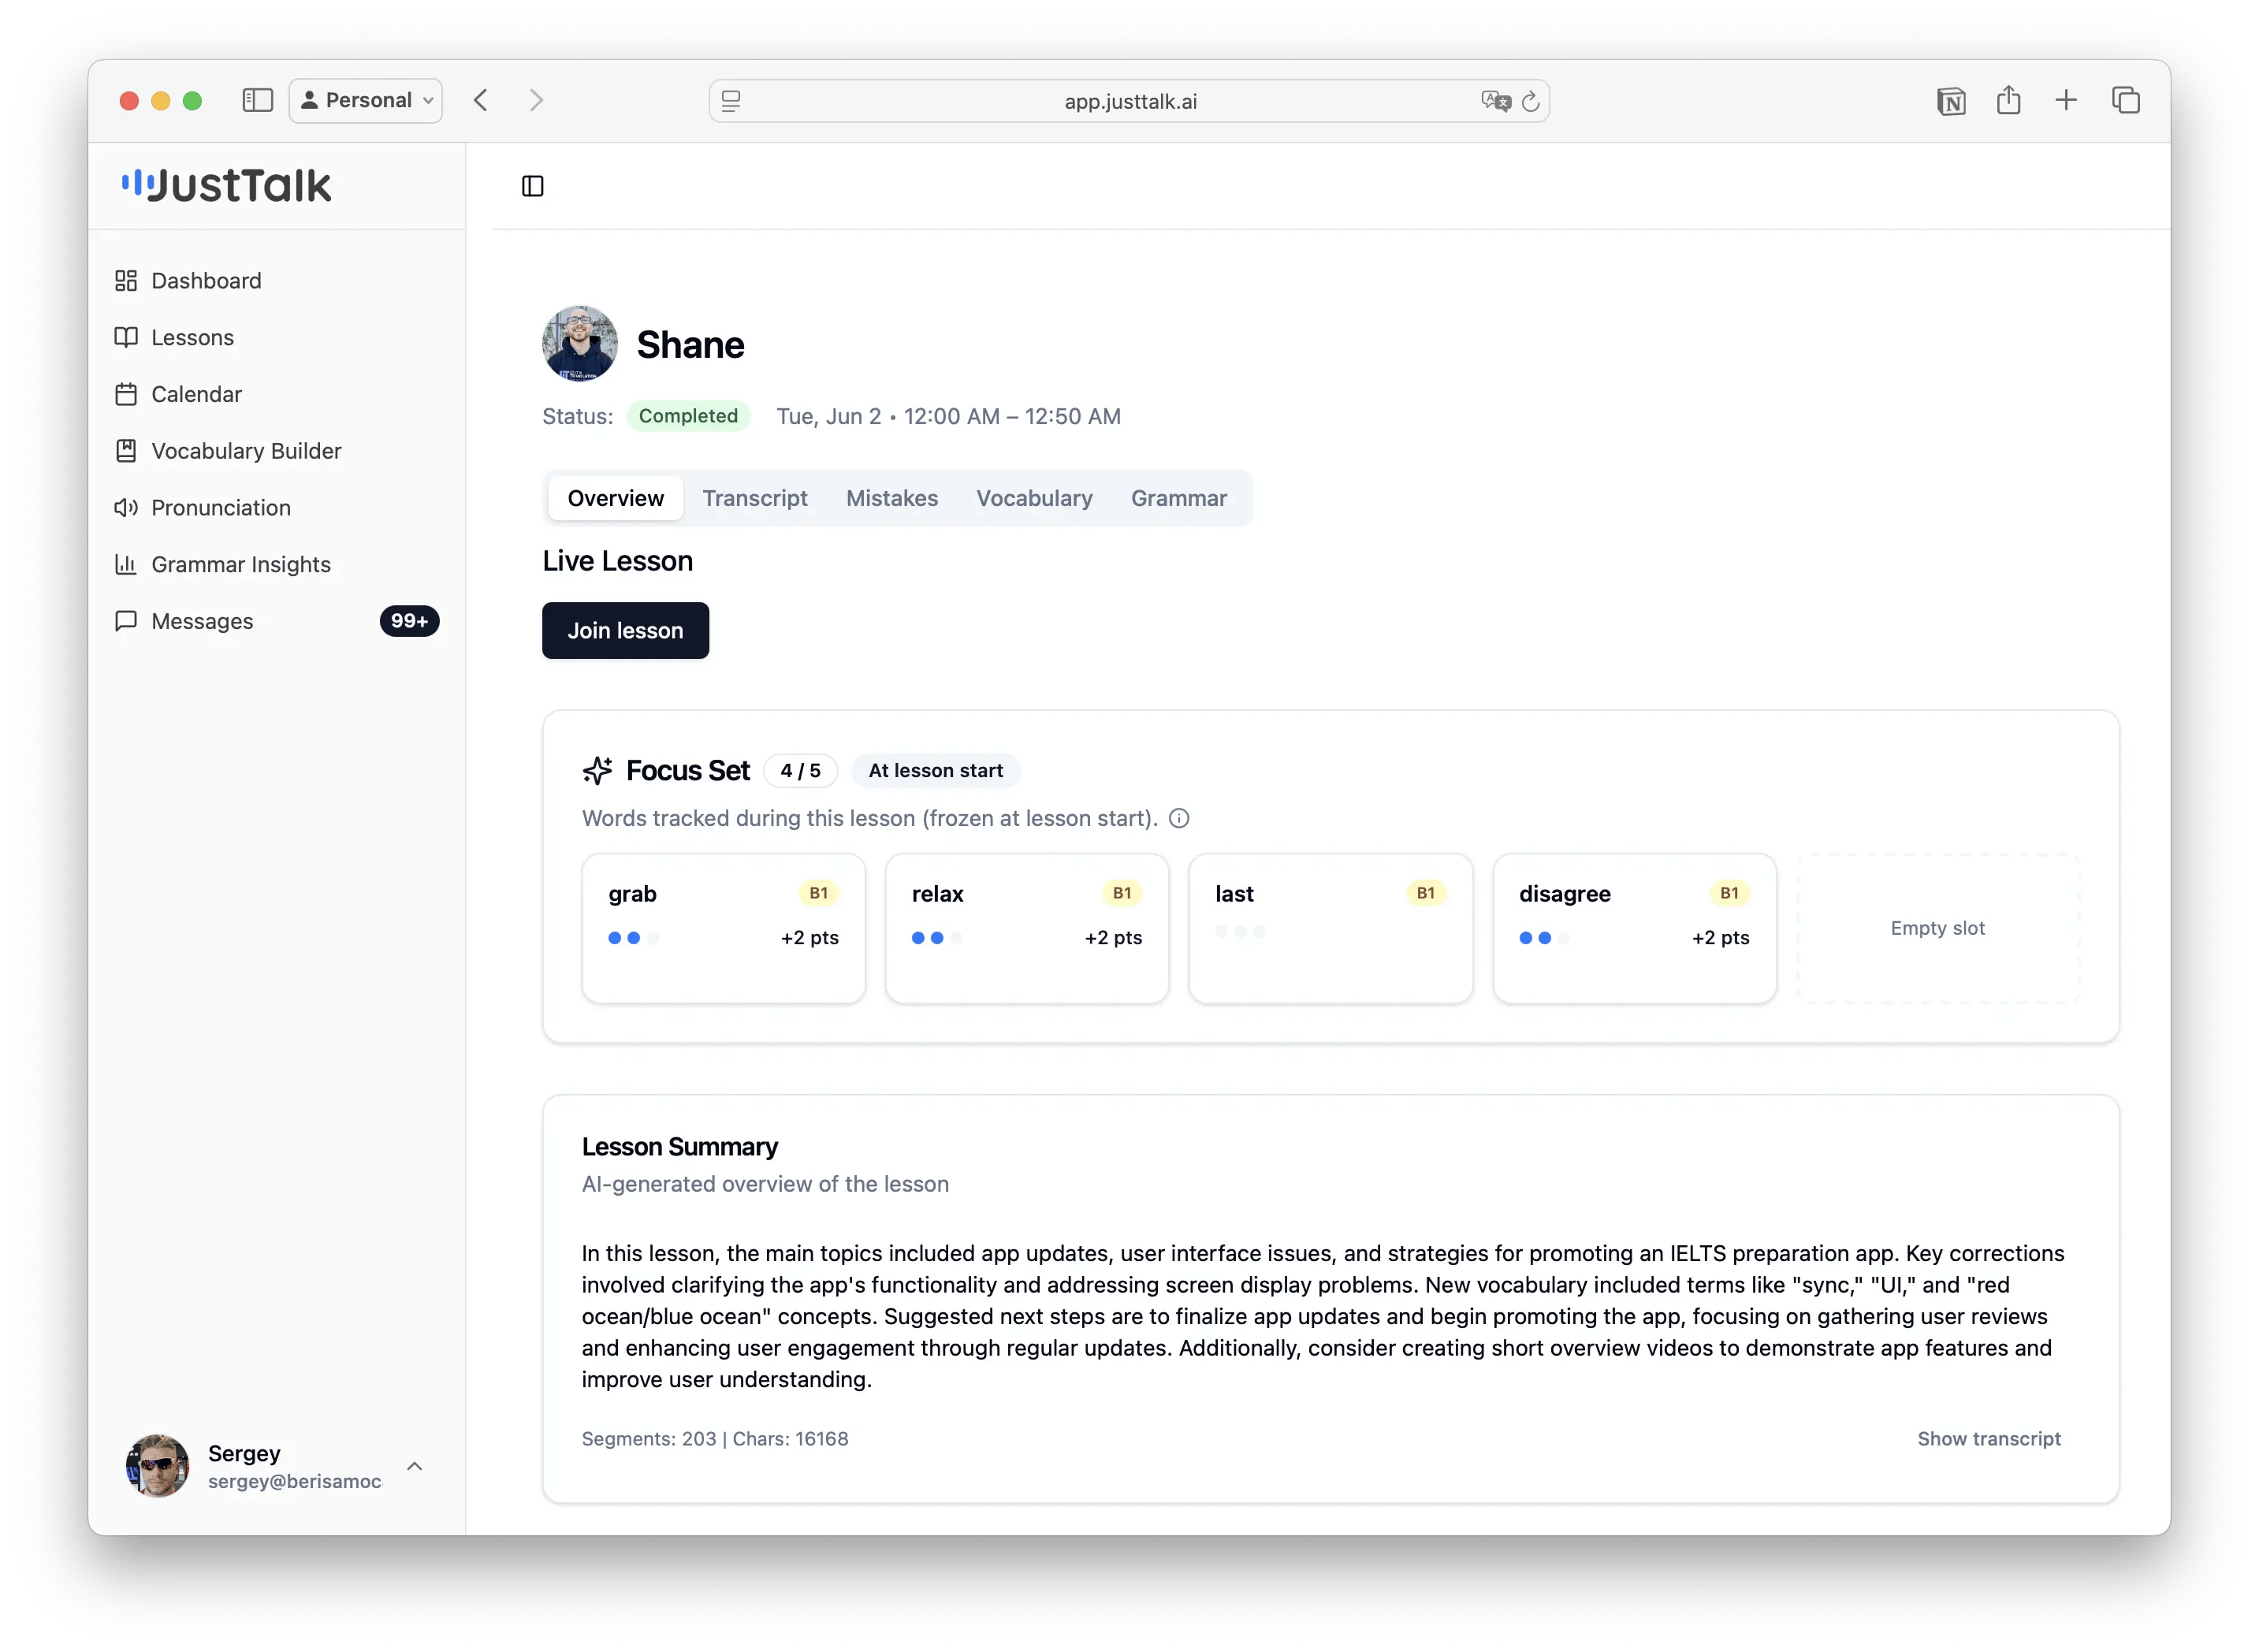Open the 'disagree' word card
This screenshot has height=1652, width=2259.
click(x=1634, y=928)
